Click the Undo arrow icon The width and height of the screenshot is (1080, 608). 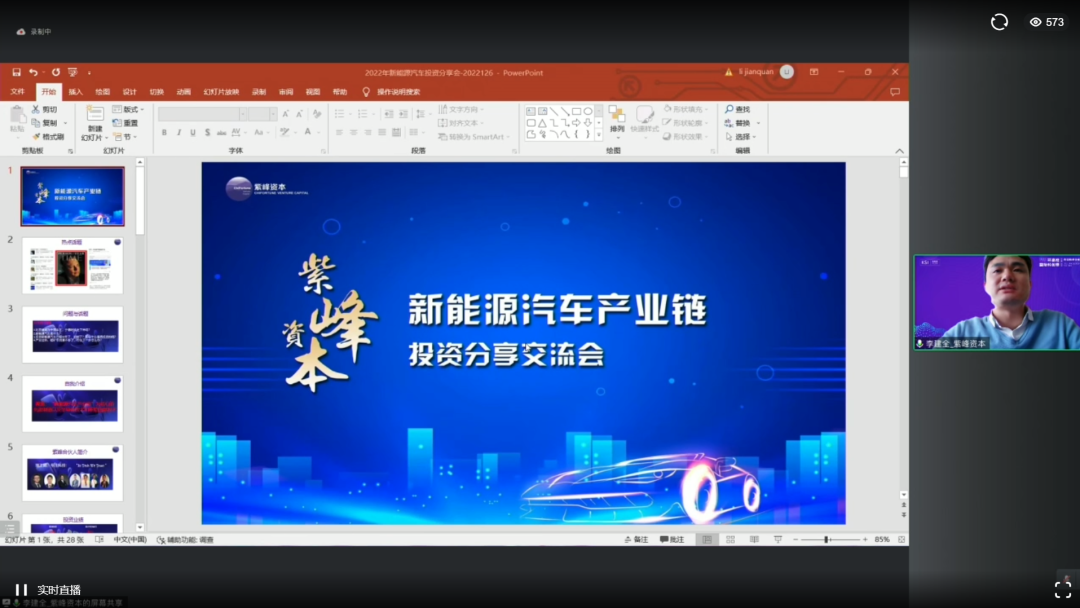pos(32,72)
